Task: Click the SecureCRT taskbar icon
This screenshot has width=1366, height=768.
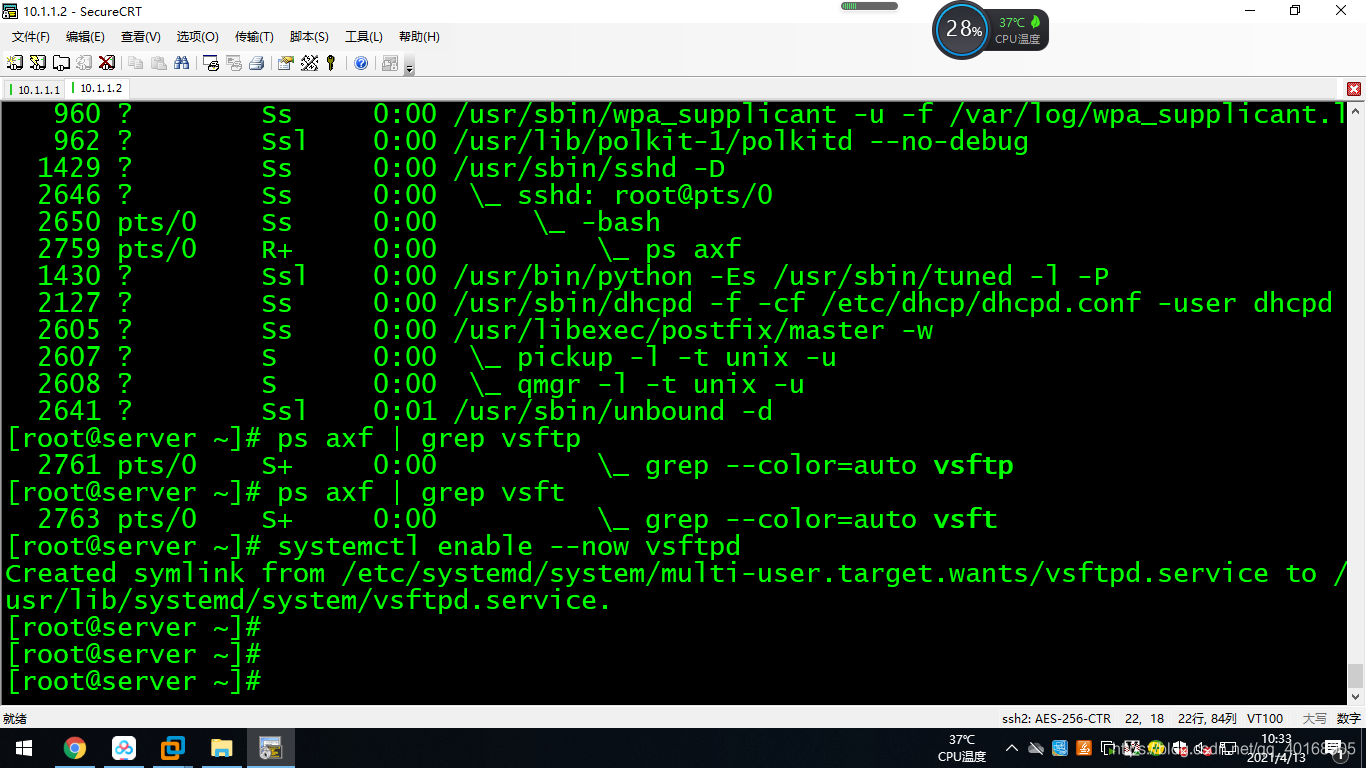Action: [270, 748]
